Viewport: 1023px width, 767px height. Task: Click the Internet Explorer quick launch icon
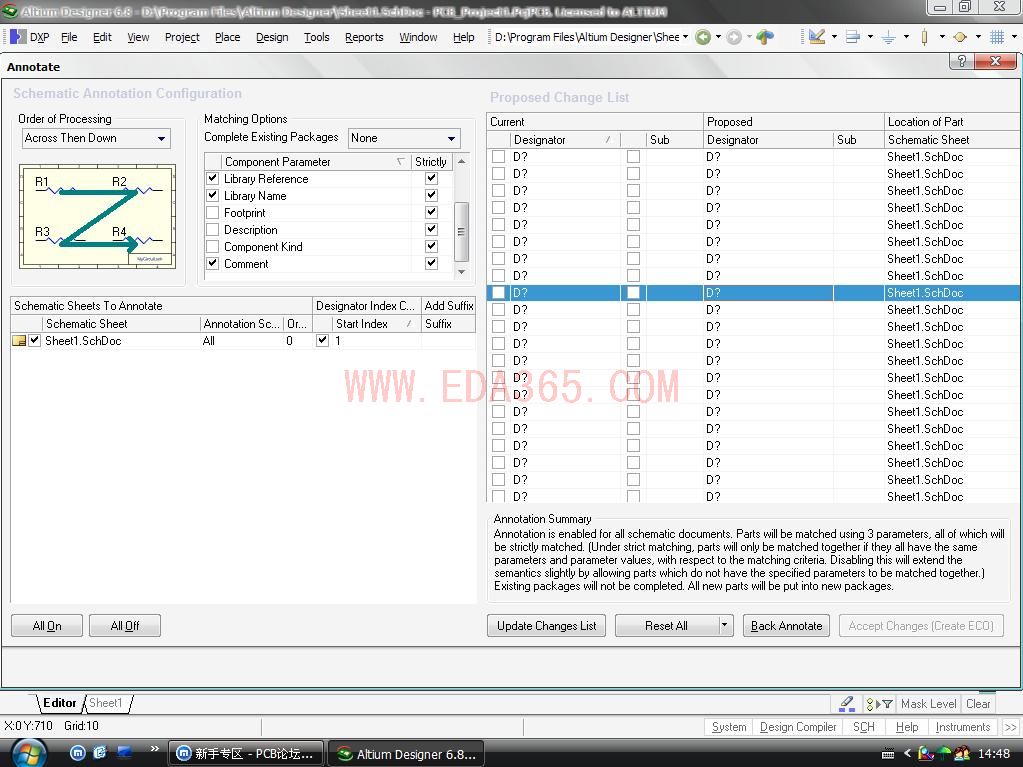(100, 753)
